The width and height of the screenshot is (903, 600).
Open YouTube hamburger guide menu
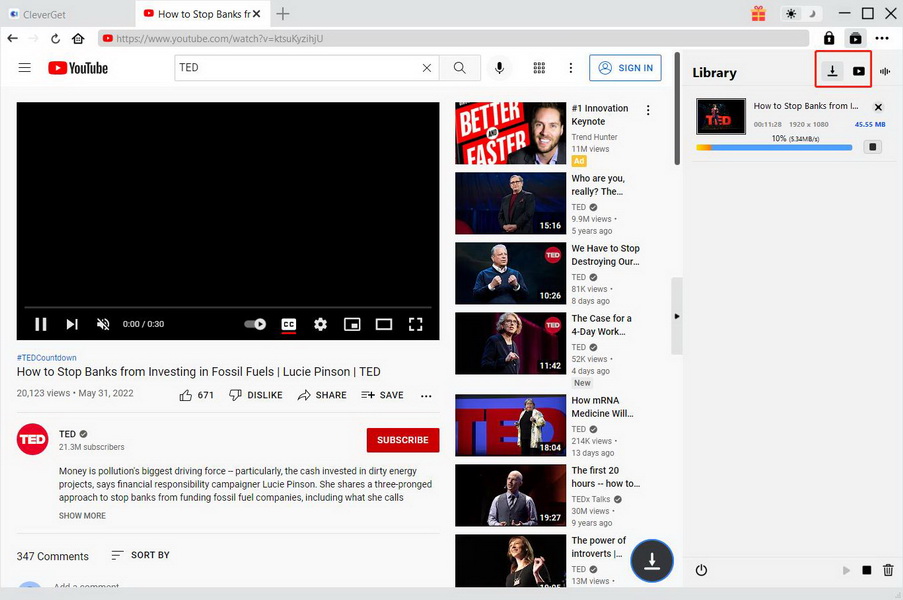(x=25, y=68)
